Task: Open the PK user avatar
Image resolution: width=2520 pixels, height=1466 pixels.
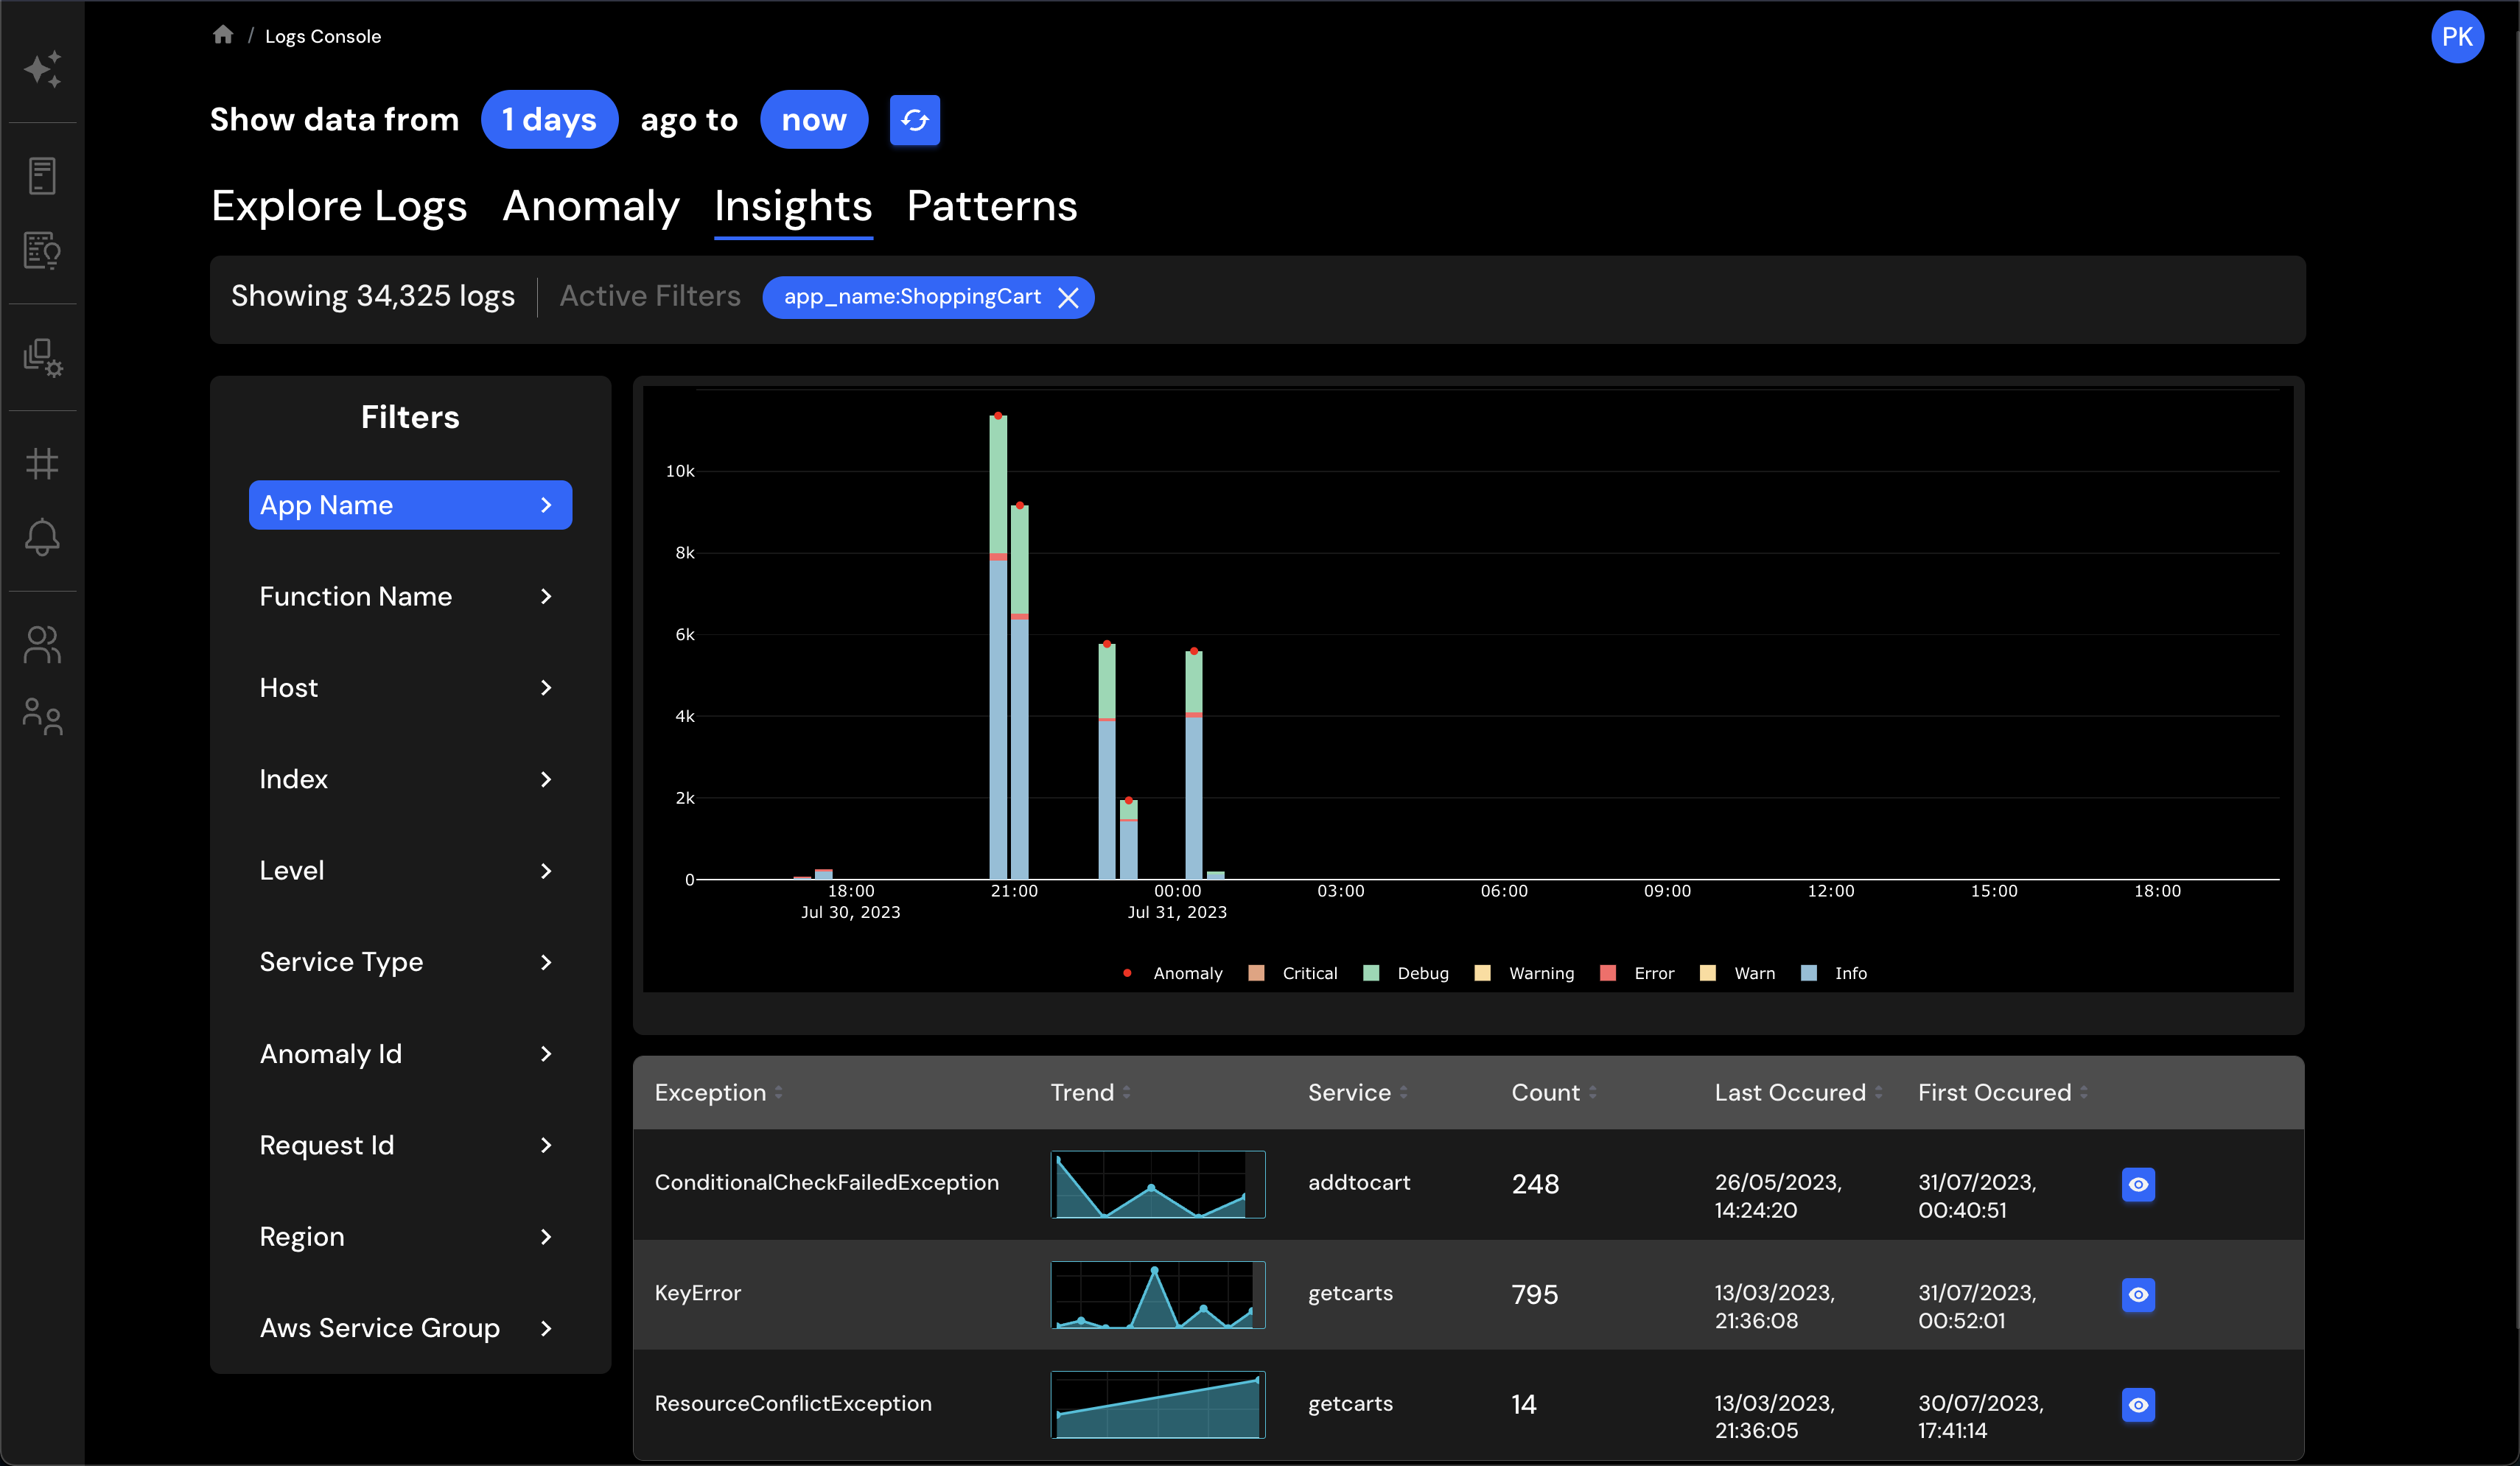Action: point(2457,37)
